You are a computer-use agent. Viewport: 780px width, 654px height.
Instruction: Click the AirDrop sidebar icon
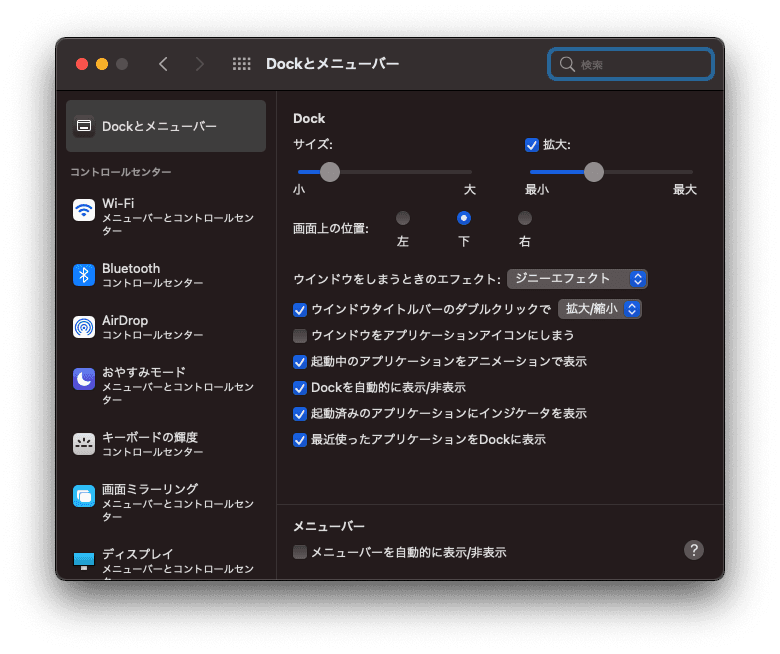point(84,327)
